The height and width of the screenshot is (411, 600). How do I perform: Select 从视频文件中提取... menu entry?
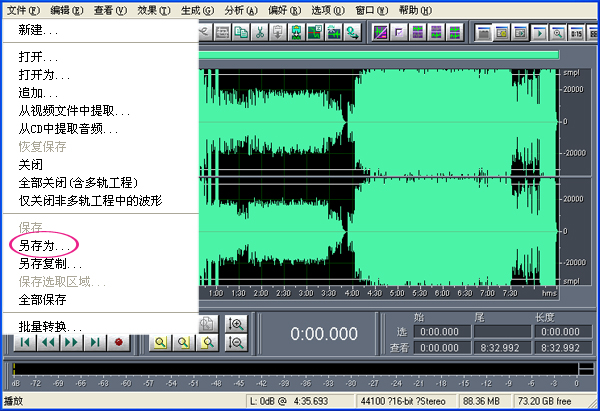pos(101,111)
